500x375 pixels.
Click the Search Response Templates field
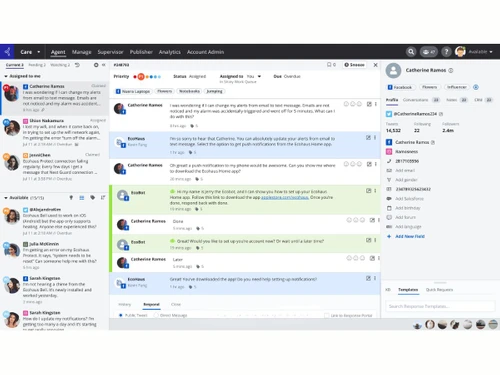tap(440, 306)
